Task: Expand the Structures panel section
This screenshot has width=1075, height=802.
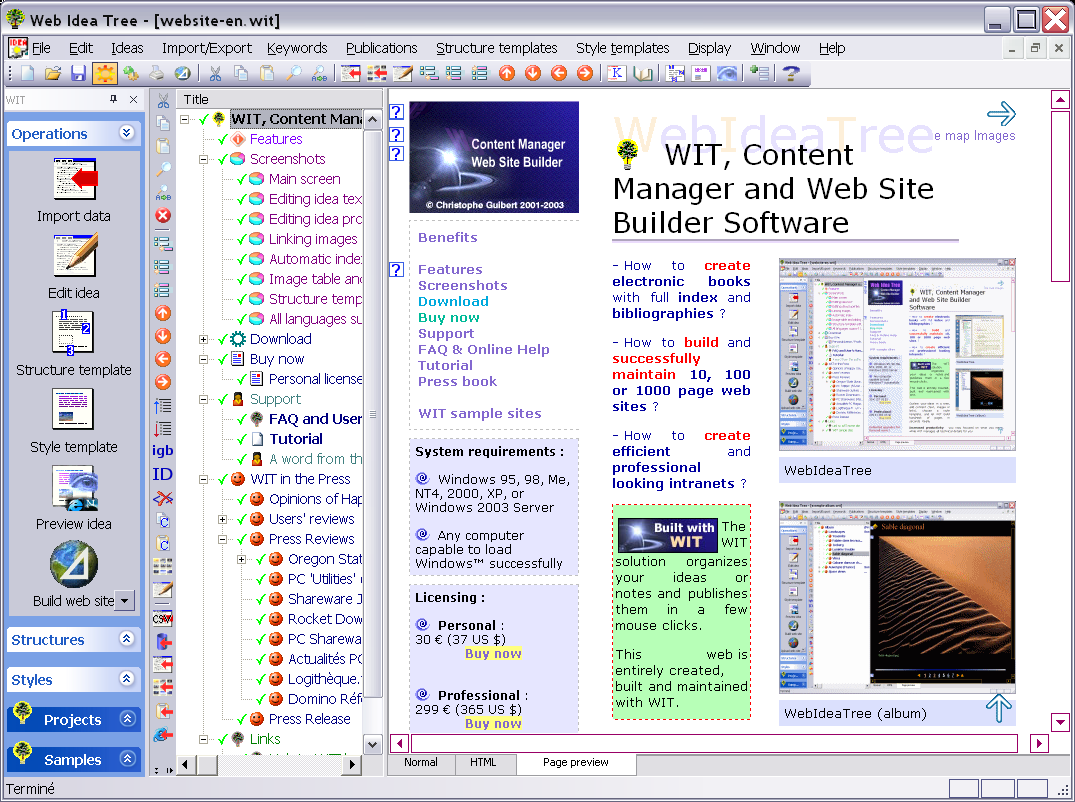Action: coord(127,639)
